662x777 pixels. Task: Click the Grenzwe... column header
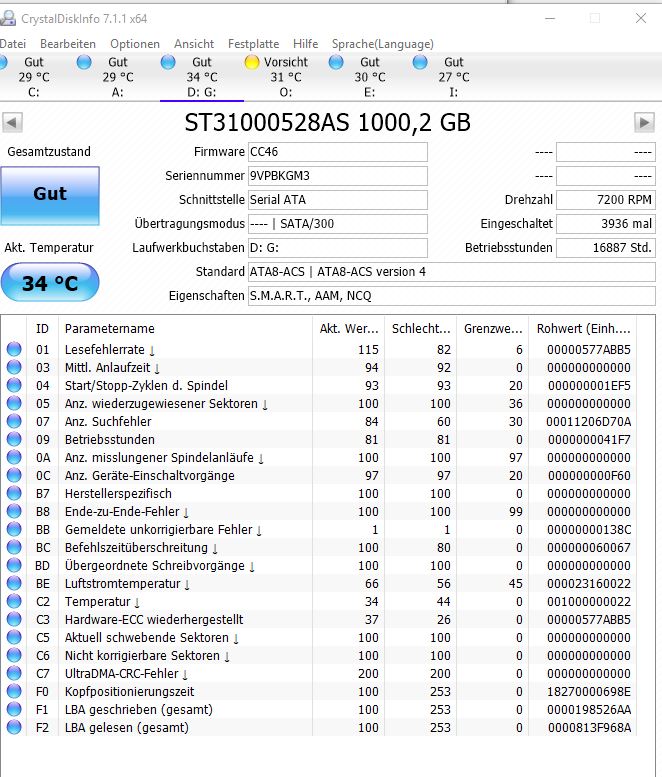pyautogui.click(x=493, y=329)
